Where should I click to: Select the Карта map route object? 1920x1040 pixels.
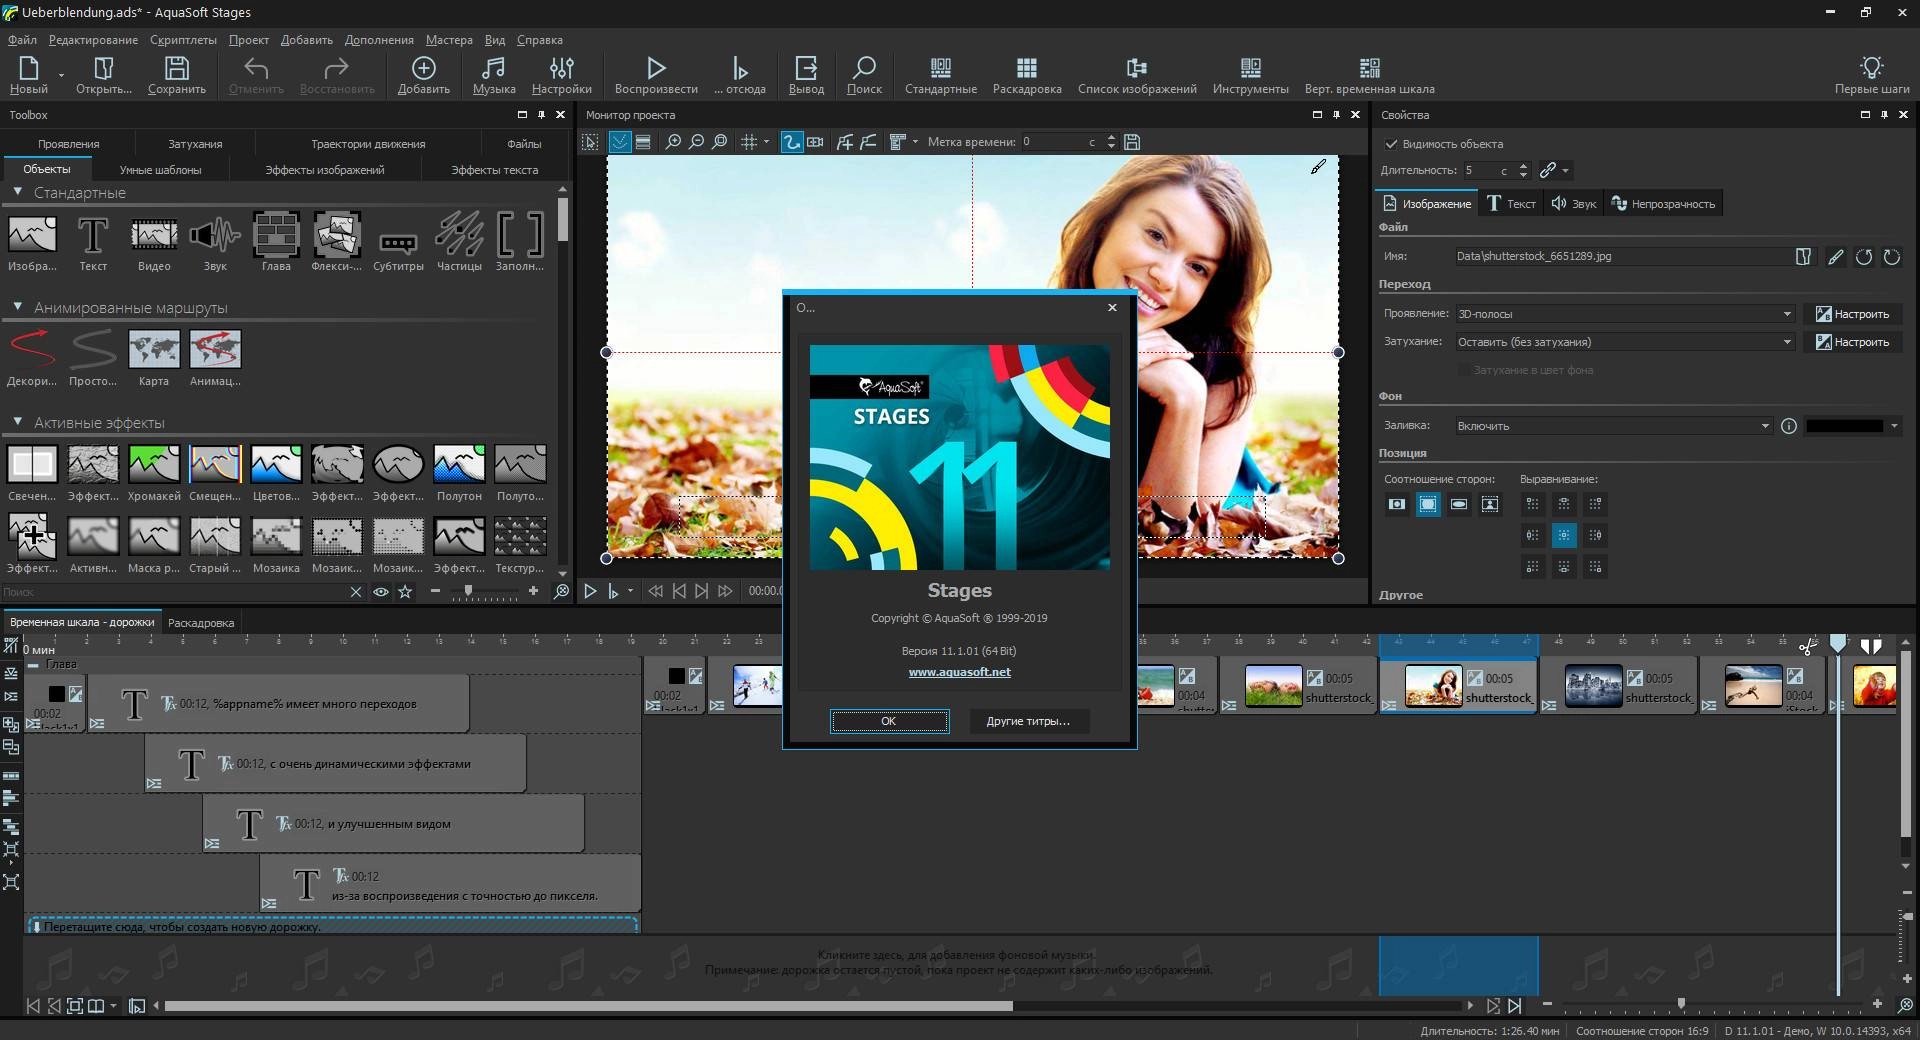click(154, 357)
